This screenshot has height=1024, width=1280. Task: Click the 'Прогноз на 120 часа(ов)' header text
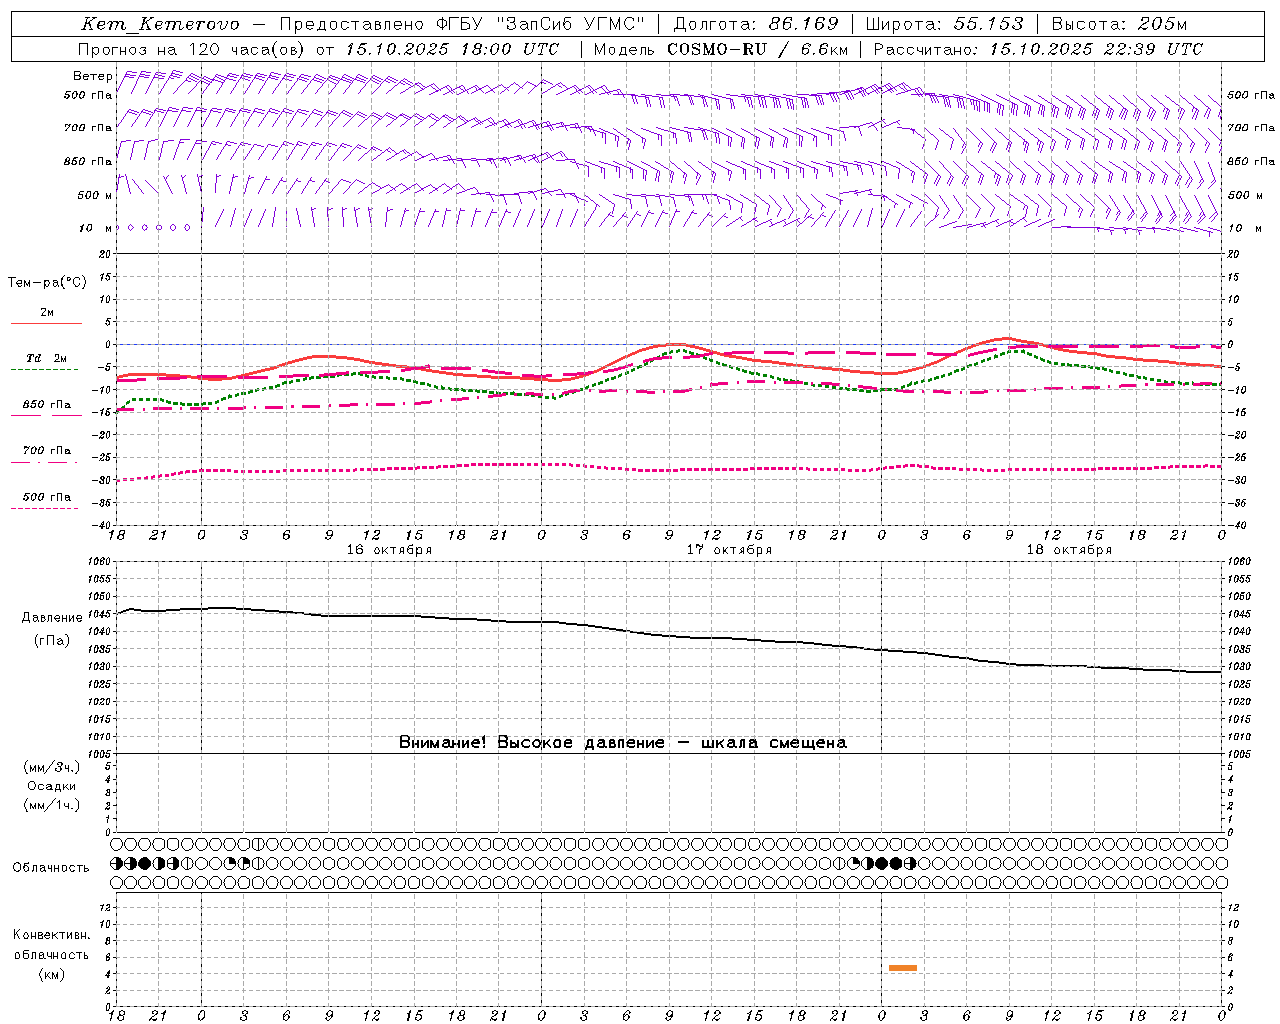[x=193, y=49]
